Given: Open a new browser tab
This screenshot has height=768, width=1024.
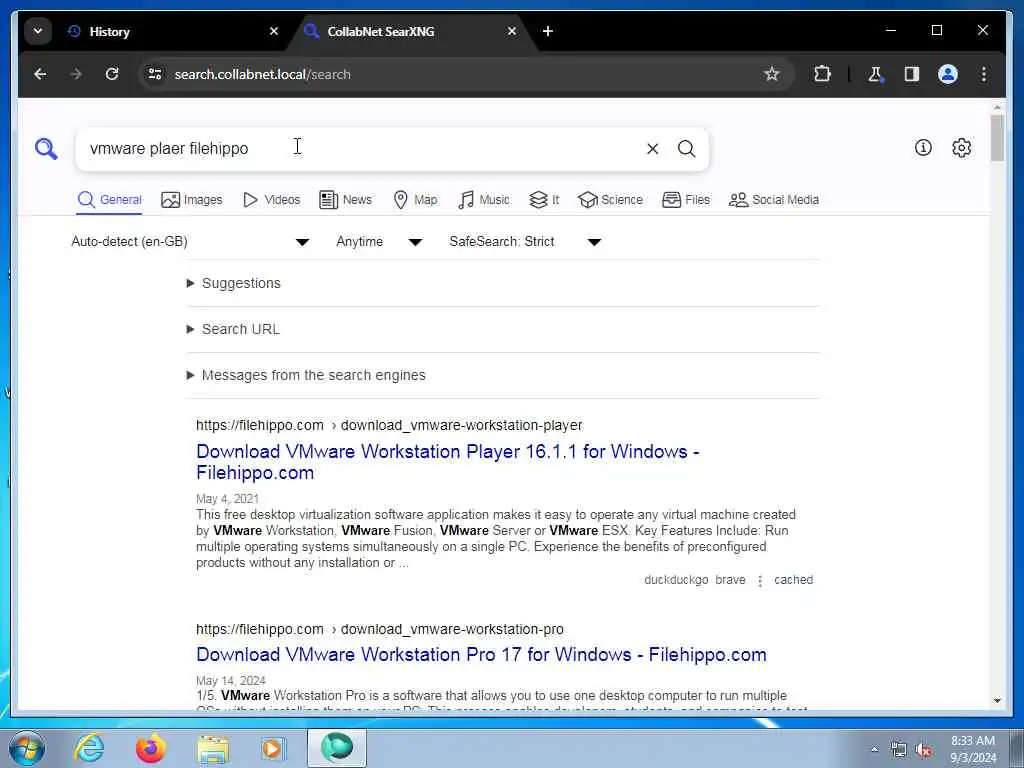Looking at the screenshot, I should (548, 31).
